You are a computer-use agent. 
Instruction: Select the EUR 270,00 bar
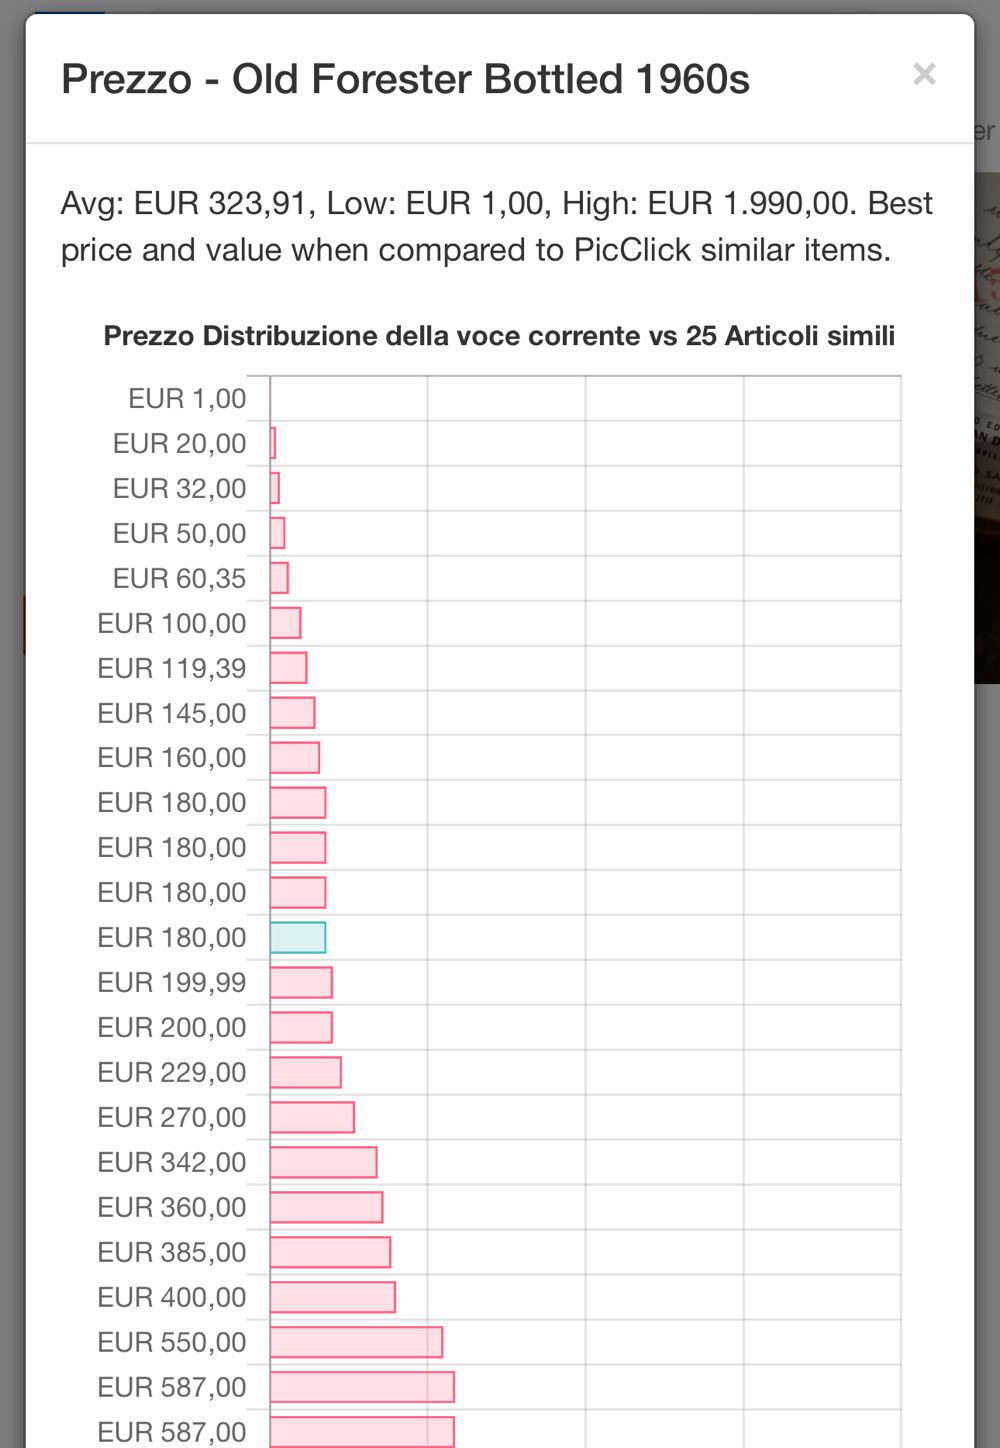[312, 1117]
